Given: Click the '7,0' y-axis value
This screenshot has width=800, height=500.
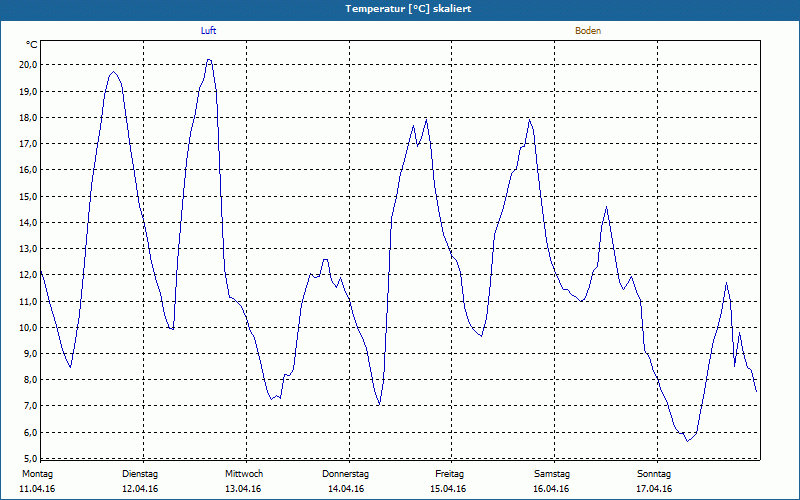Looking at the screenshot, I should (x=30, y=406).
